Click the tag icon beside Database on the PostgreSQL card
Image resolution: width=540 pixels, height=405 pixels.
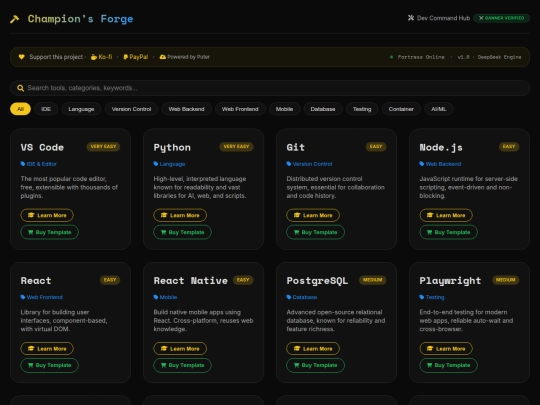(x=289, y=297)
